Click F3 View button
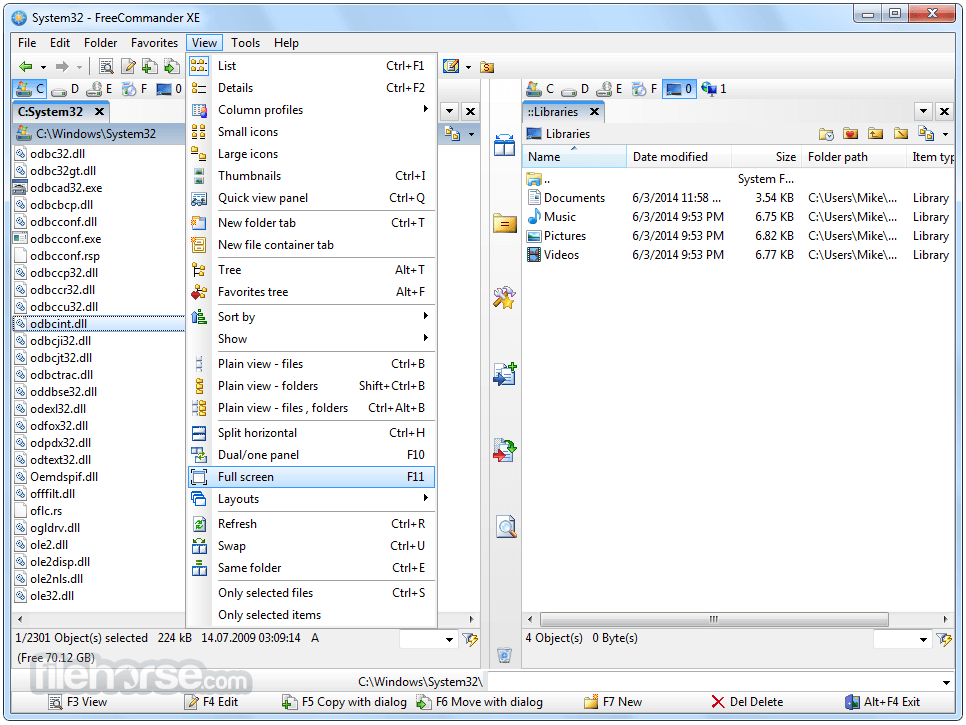 [78, 702]
